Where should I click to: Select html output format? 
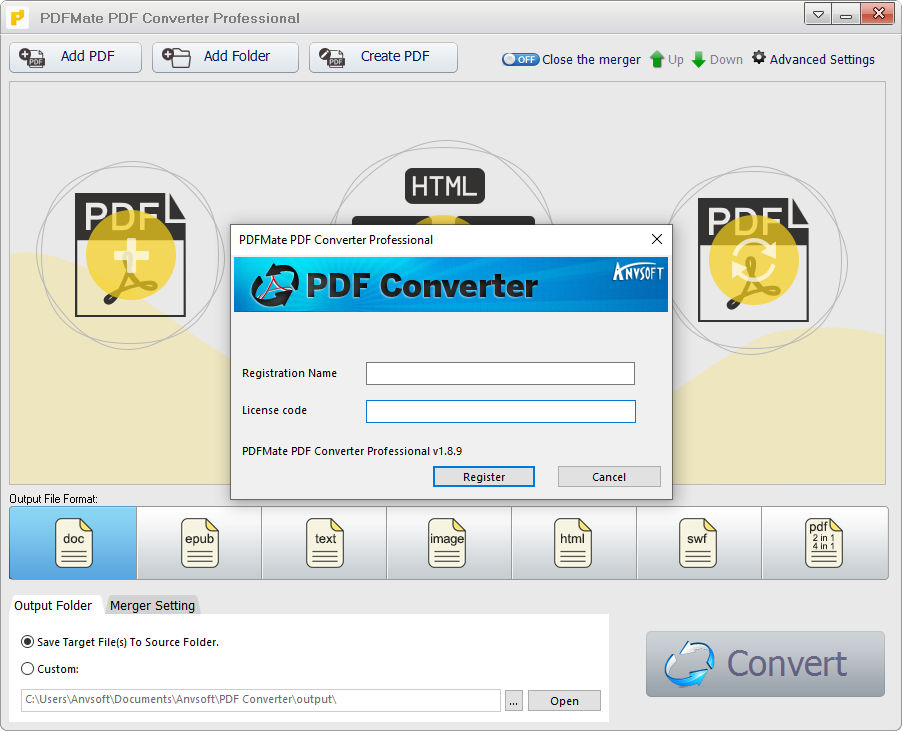tap(572, 543)
